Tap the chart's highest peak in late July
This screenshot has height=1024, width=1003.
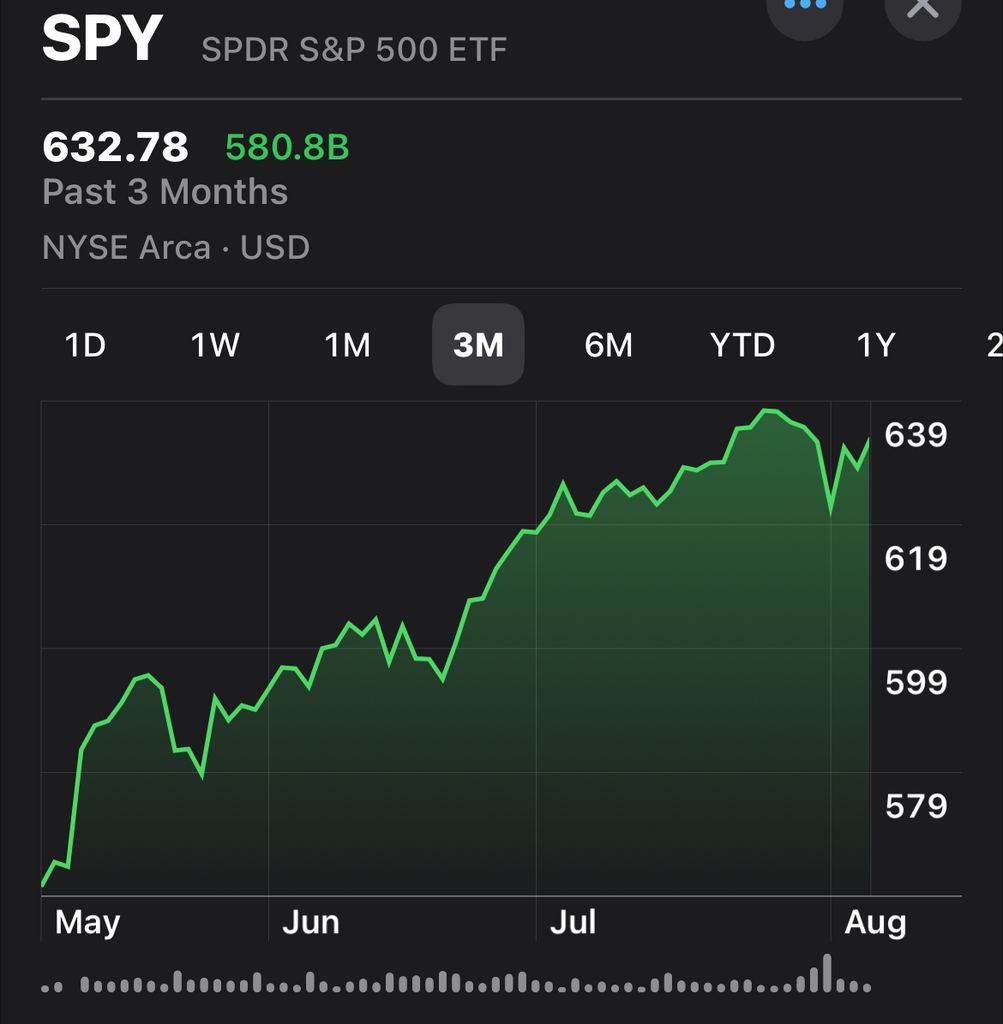coord(768,410)
